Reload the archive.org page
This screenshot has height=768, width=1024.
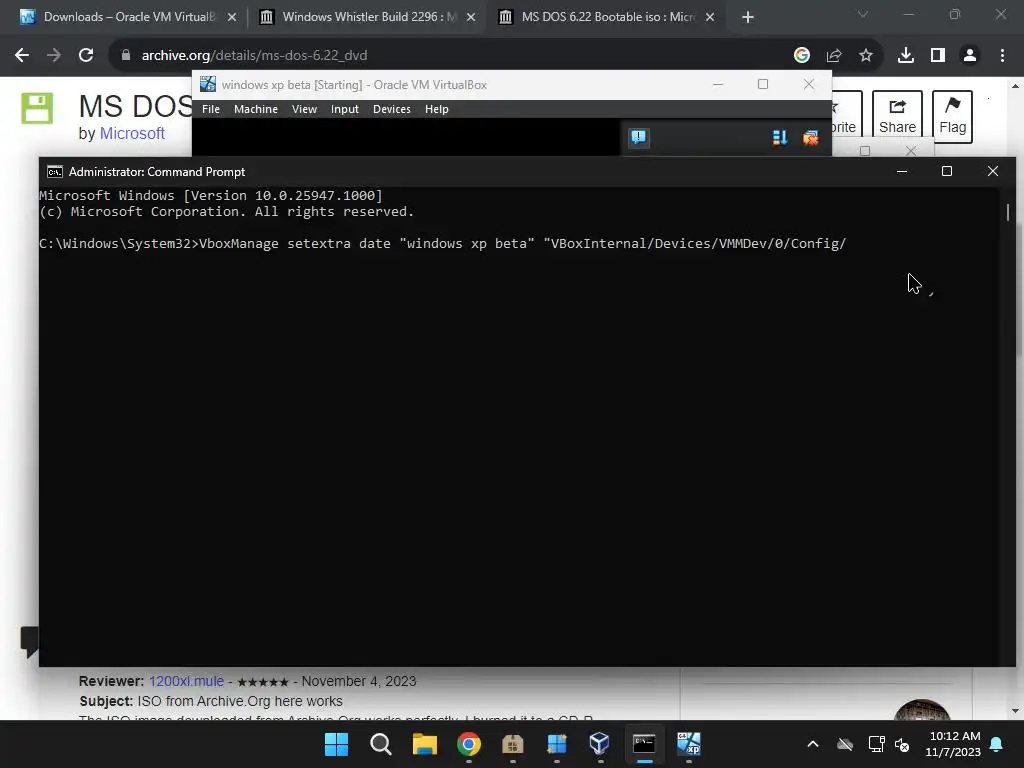(x=86, y=56)
